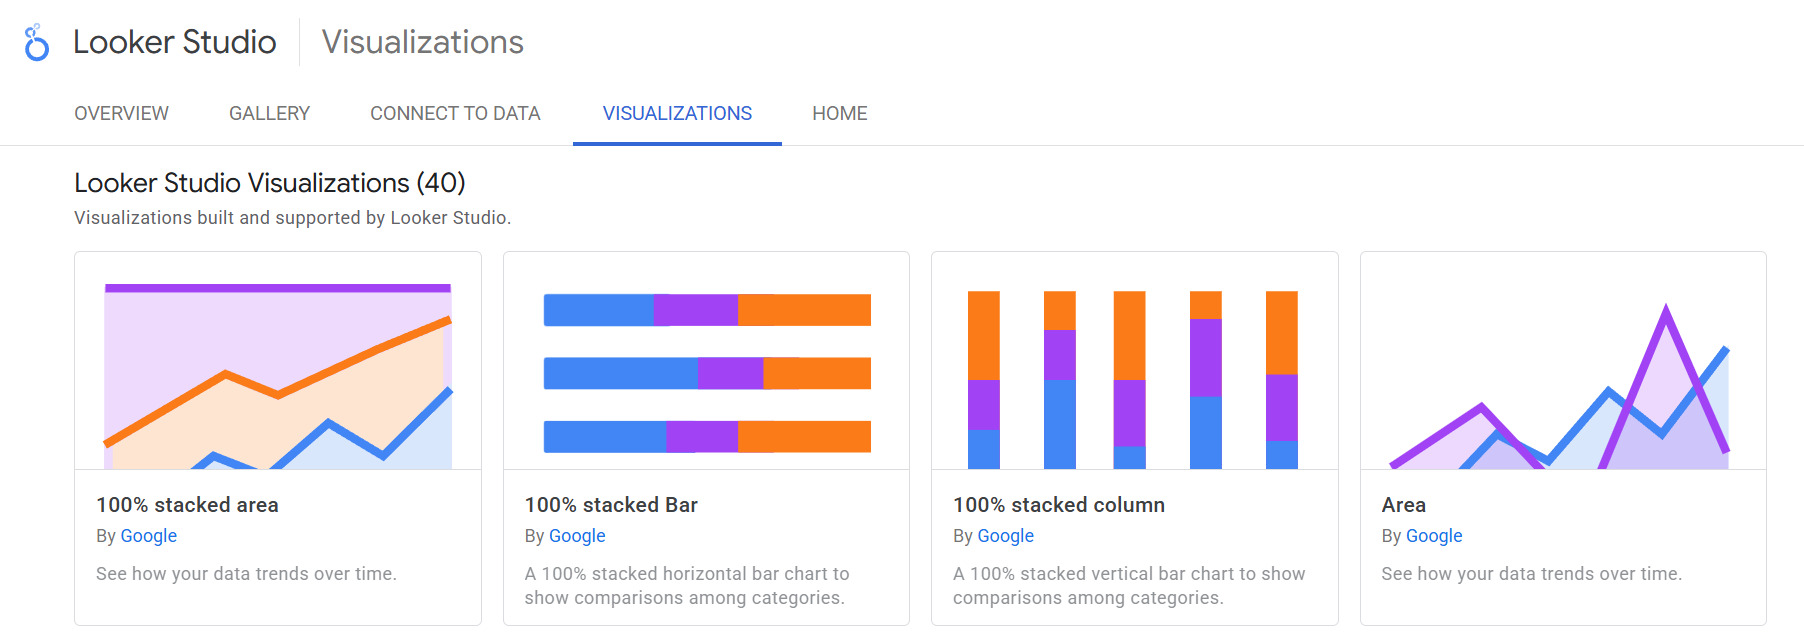Click Google link under 100% stacked area
Viewport: 1804px width, 644px height.
point(148,536)
